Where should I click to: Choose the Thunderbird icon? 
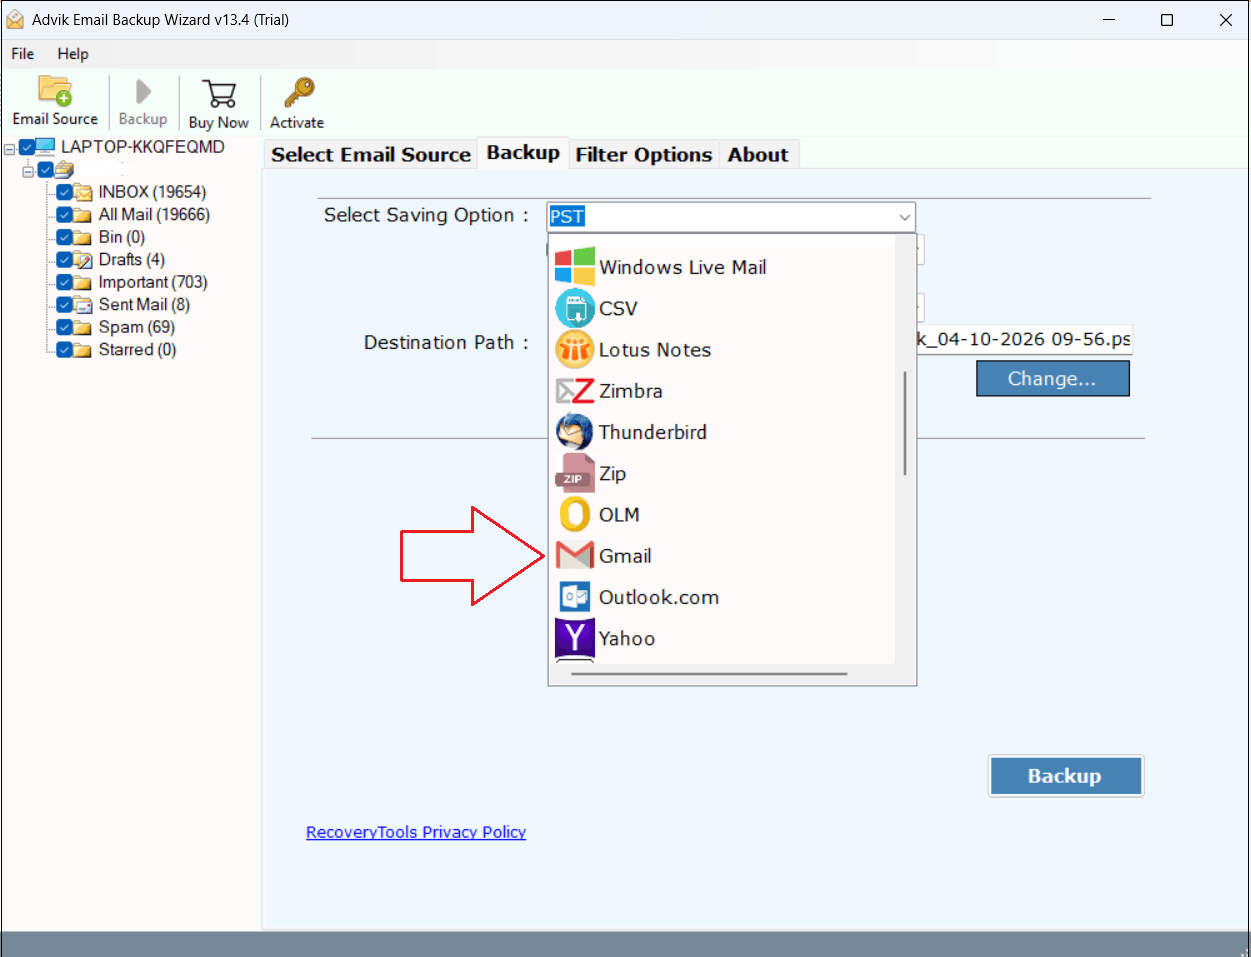(575, 432)
